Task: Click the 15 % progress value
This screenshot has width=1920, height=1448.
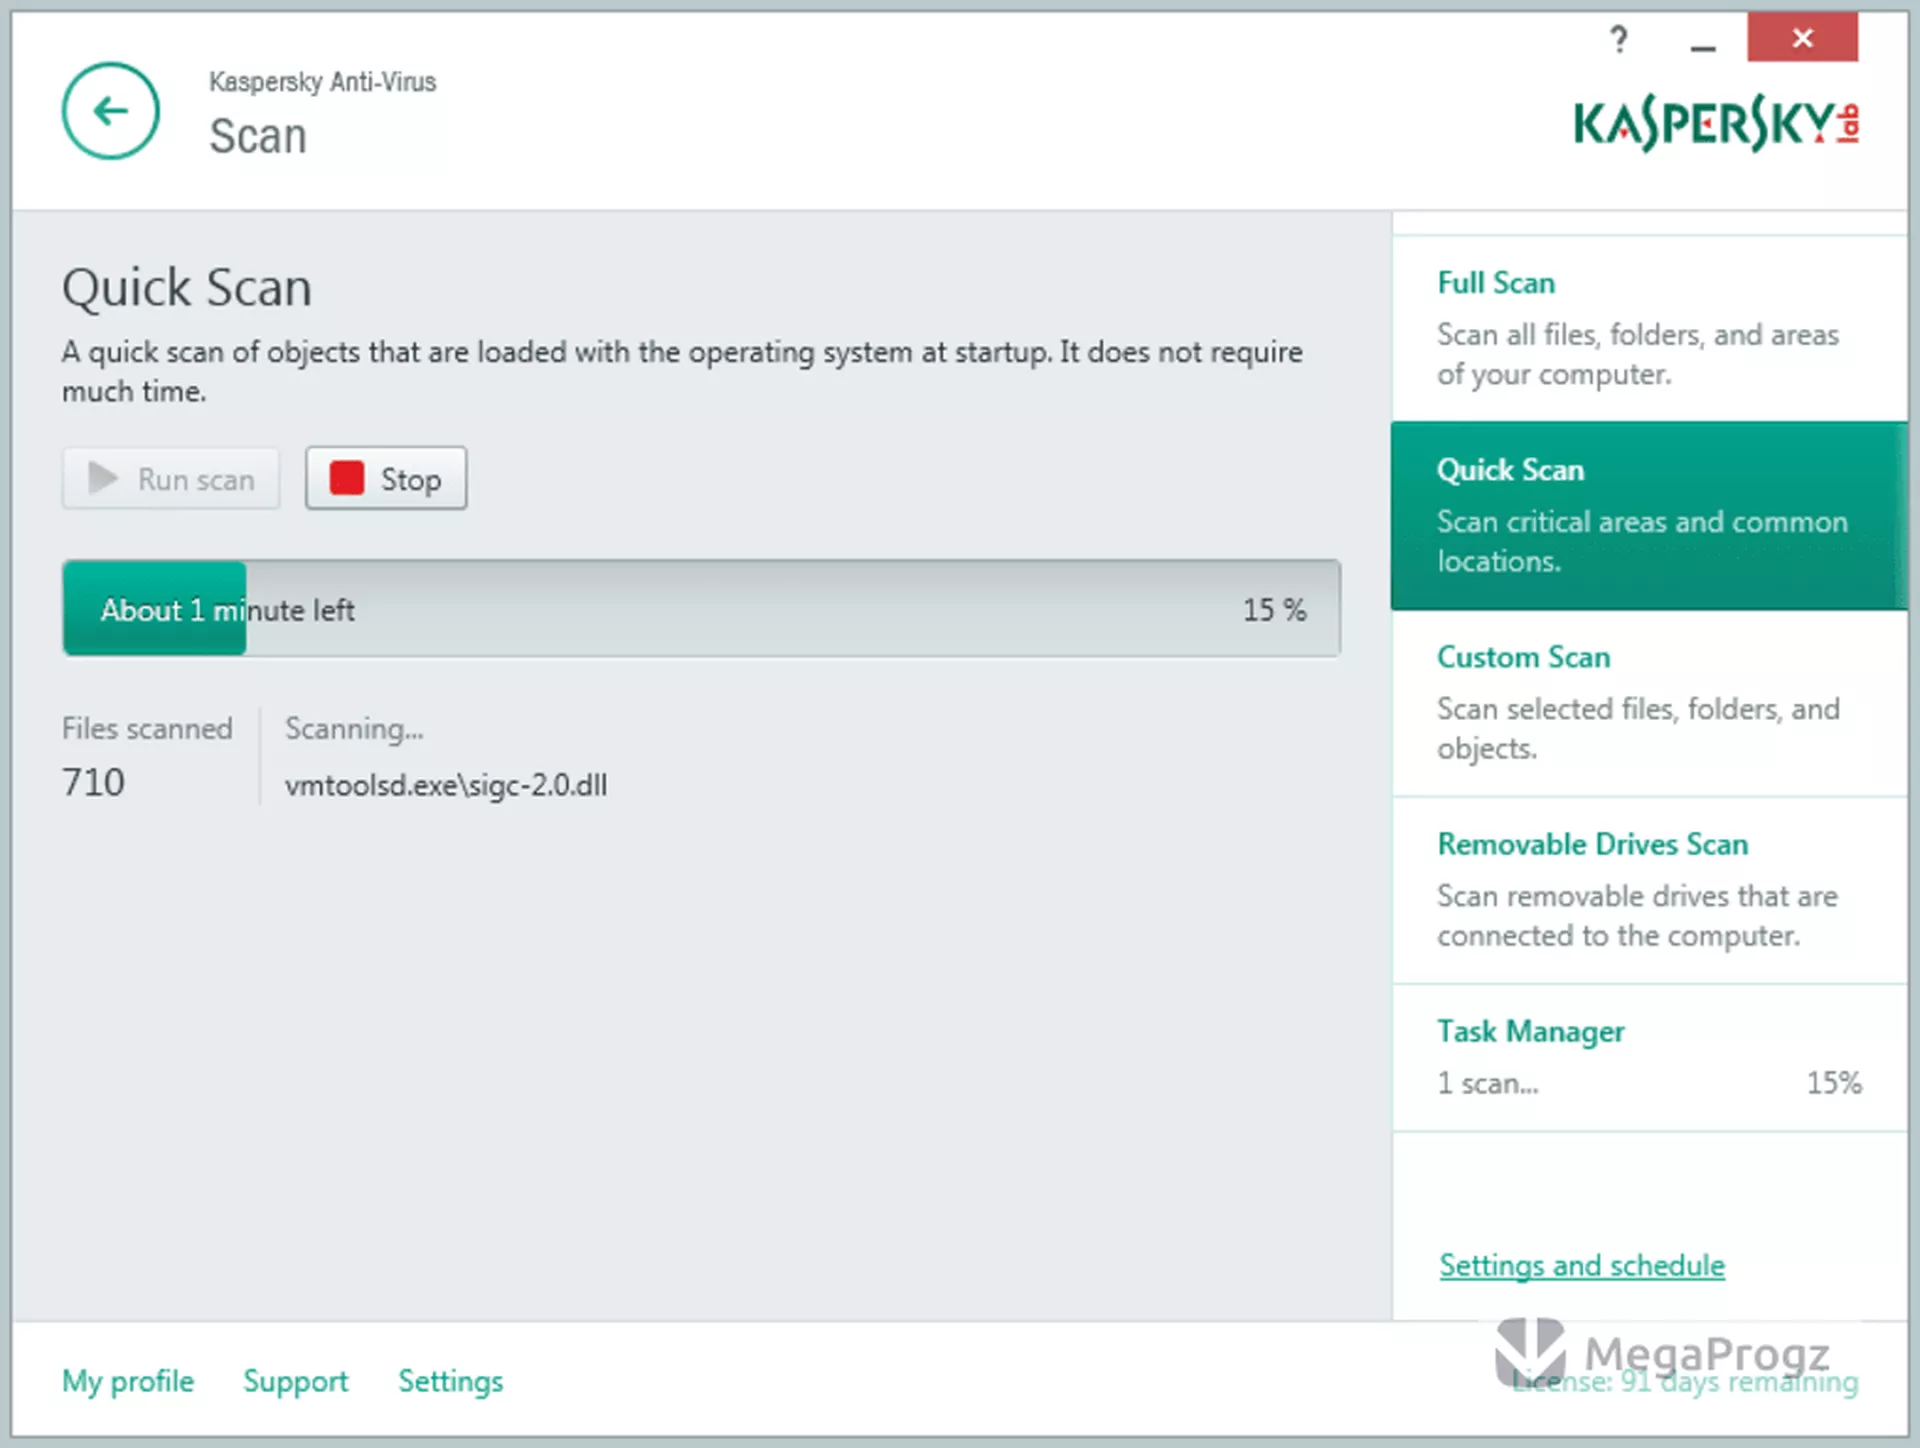Action: (x=1274, y=610)
